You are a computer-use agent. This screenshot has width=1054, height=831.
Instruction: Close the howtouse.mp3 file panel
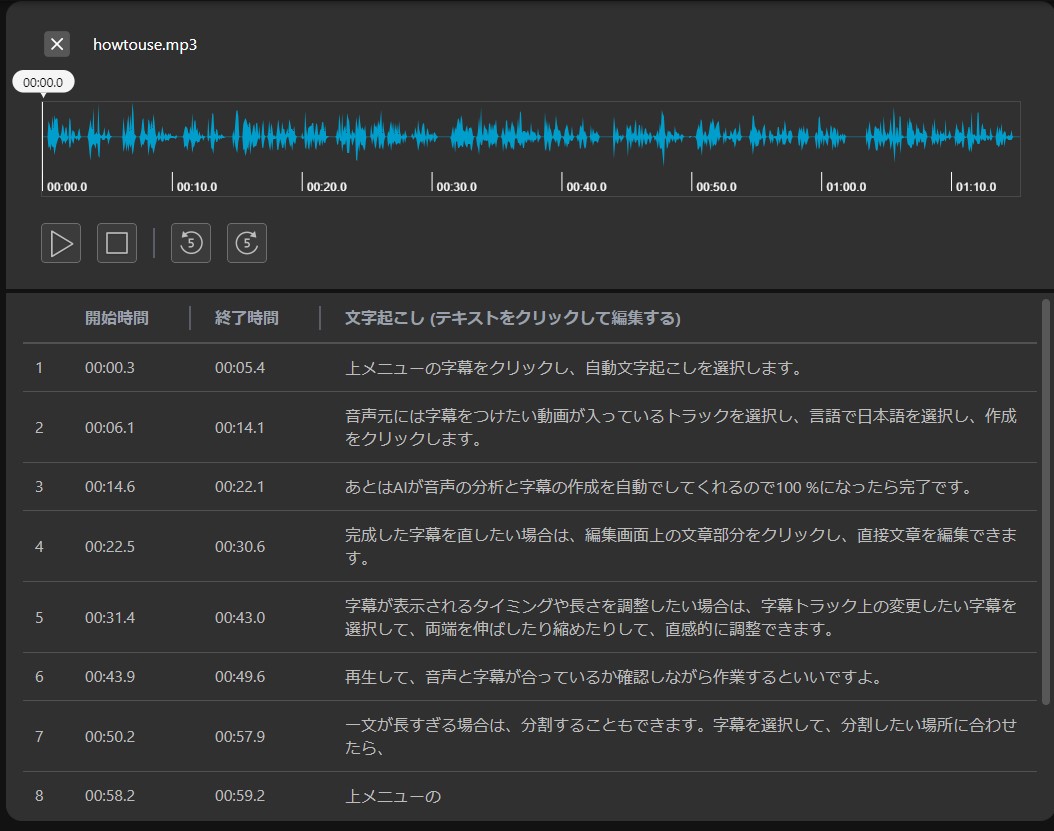click(x=57, y=44)
